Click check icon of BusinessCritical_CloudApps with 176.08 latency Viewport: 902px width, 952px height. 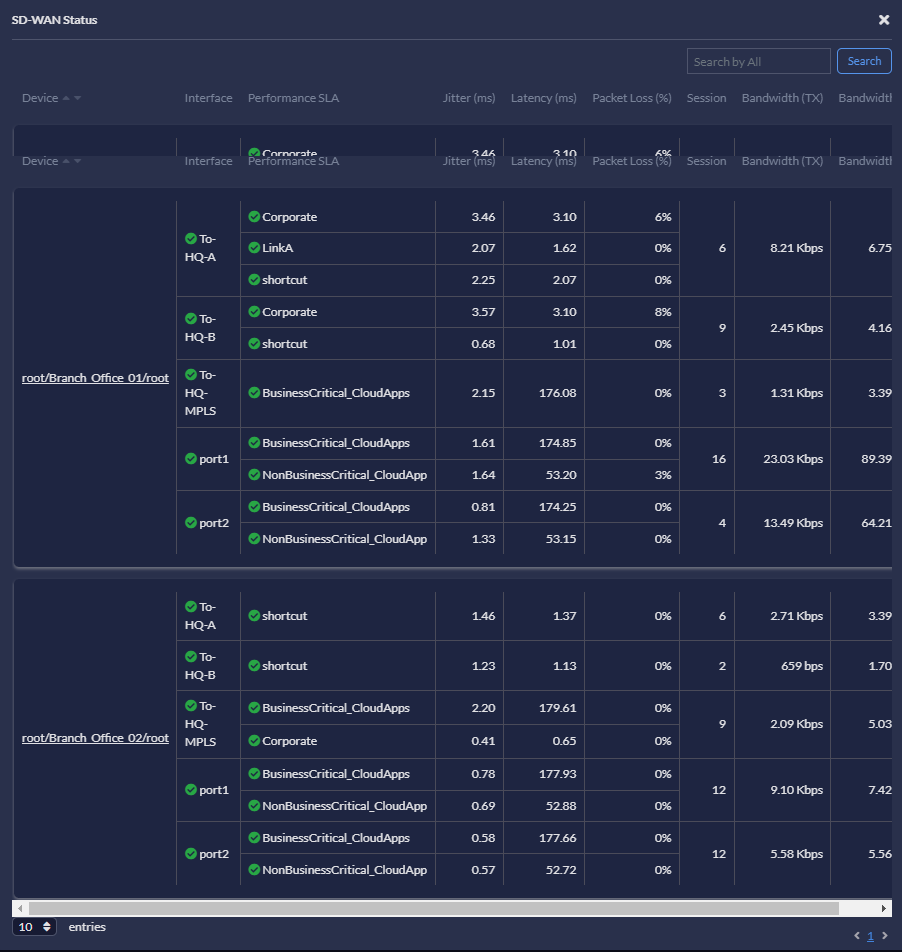(254, 393)
